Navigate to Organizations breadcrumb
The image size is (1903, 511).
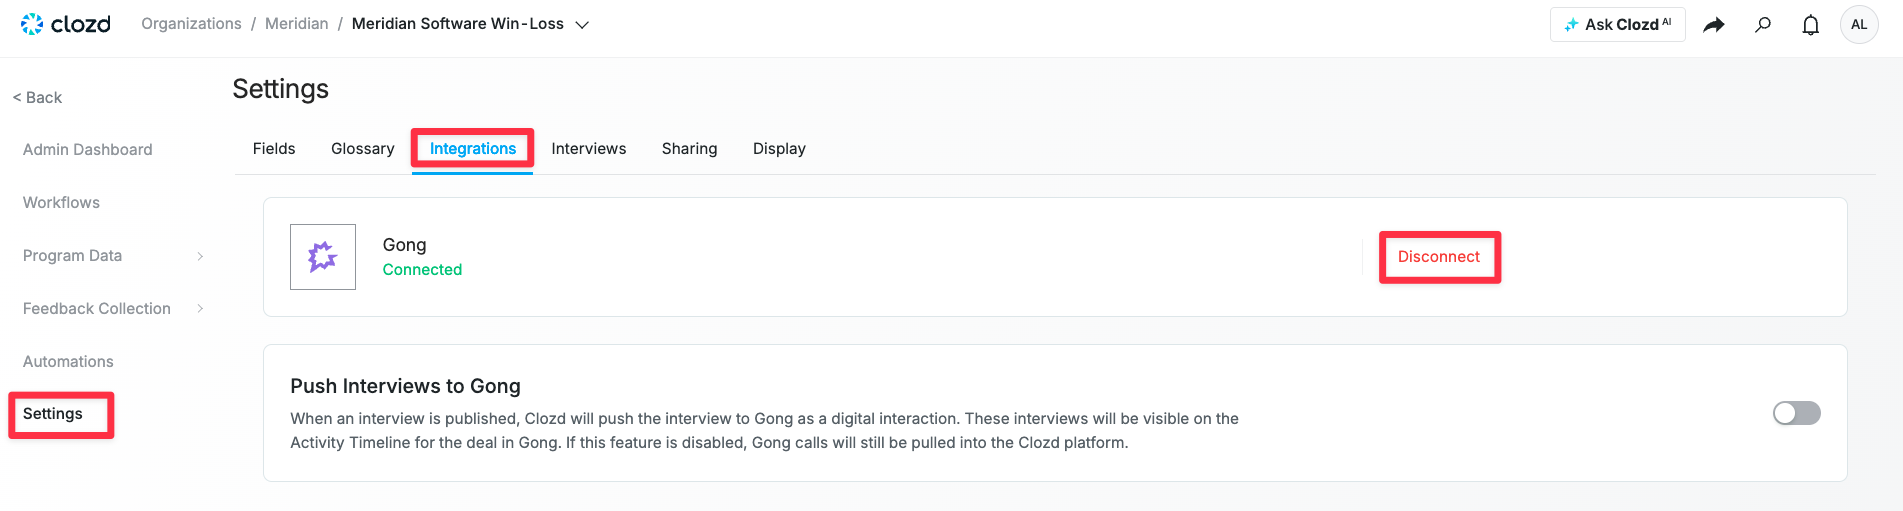191,24
